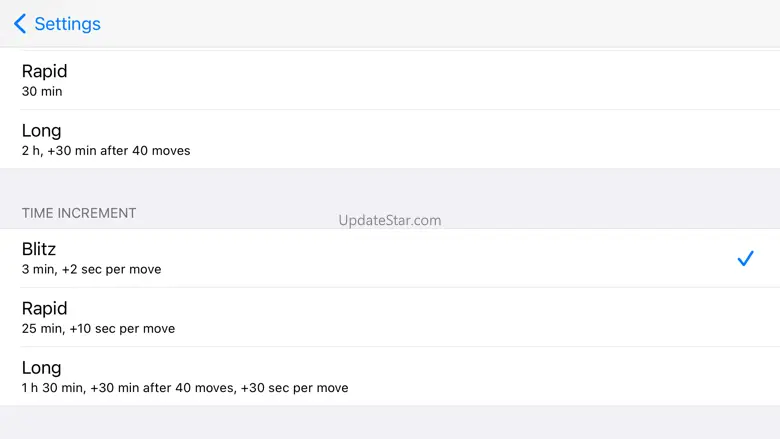Tap the blue back chevron icon
The height and width of the screenshot is (439, 780).
[20, 23]
